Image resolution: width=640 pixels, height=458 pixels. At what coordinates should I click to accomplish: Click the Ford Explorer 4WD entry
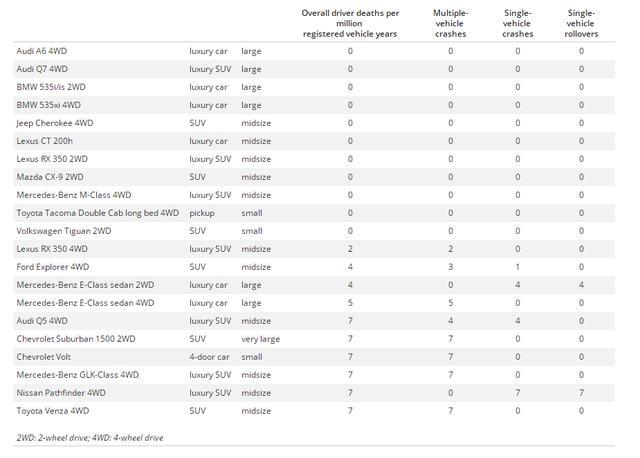(x=53, y=267)
